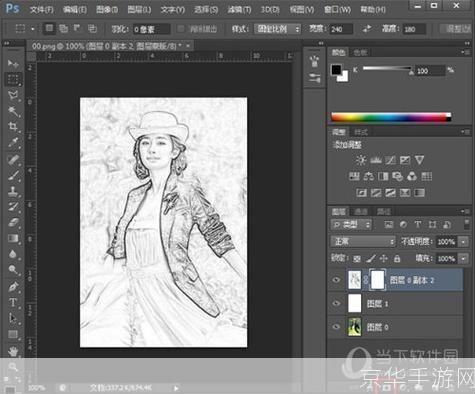Pick a color from the spectrum ramp

[391, 117]
